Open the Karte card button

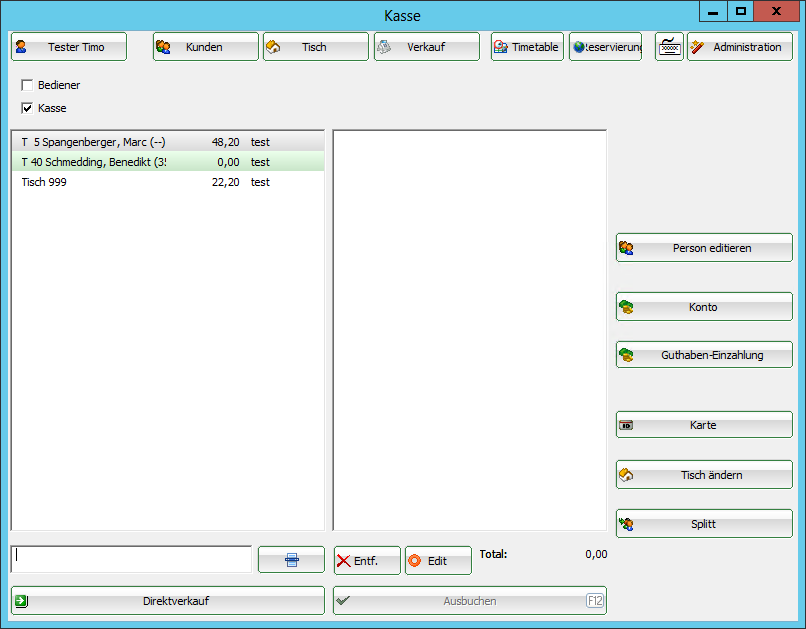pyautogui.click(x=703, y=425)
